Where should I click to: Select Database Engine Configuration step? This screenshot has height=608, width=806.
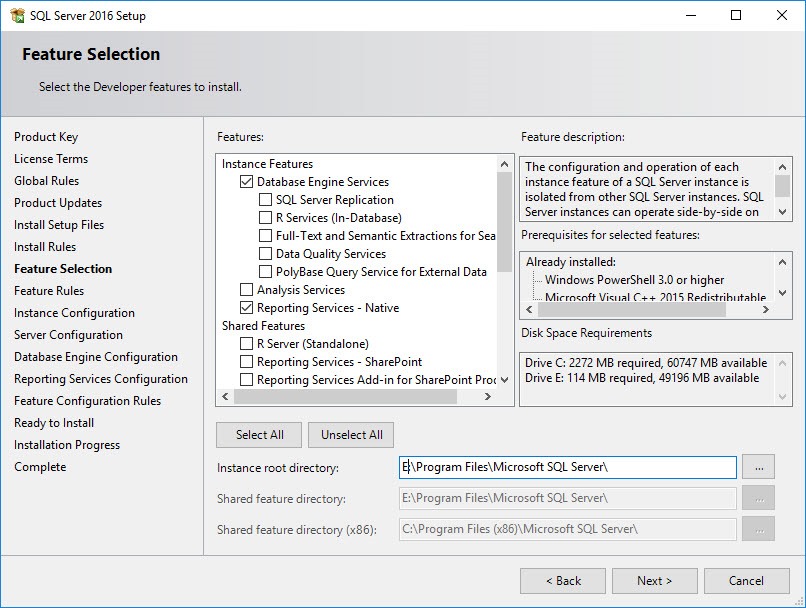pos(96,357)
